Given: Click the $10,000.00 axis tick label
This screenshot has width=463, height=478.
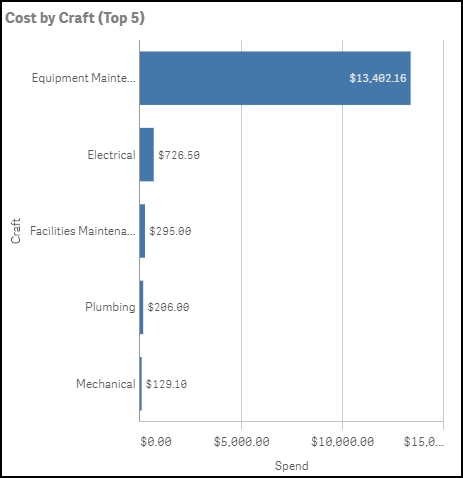Looking at the screenshot, I should 342,442.
